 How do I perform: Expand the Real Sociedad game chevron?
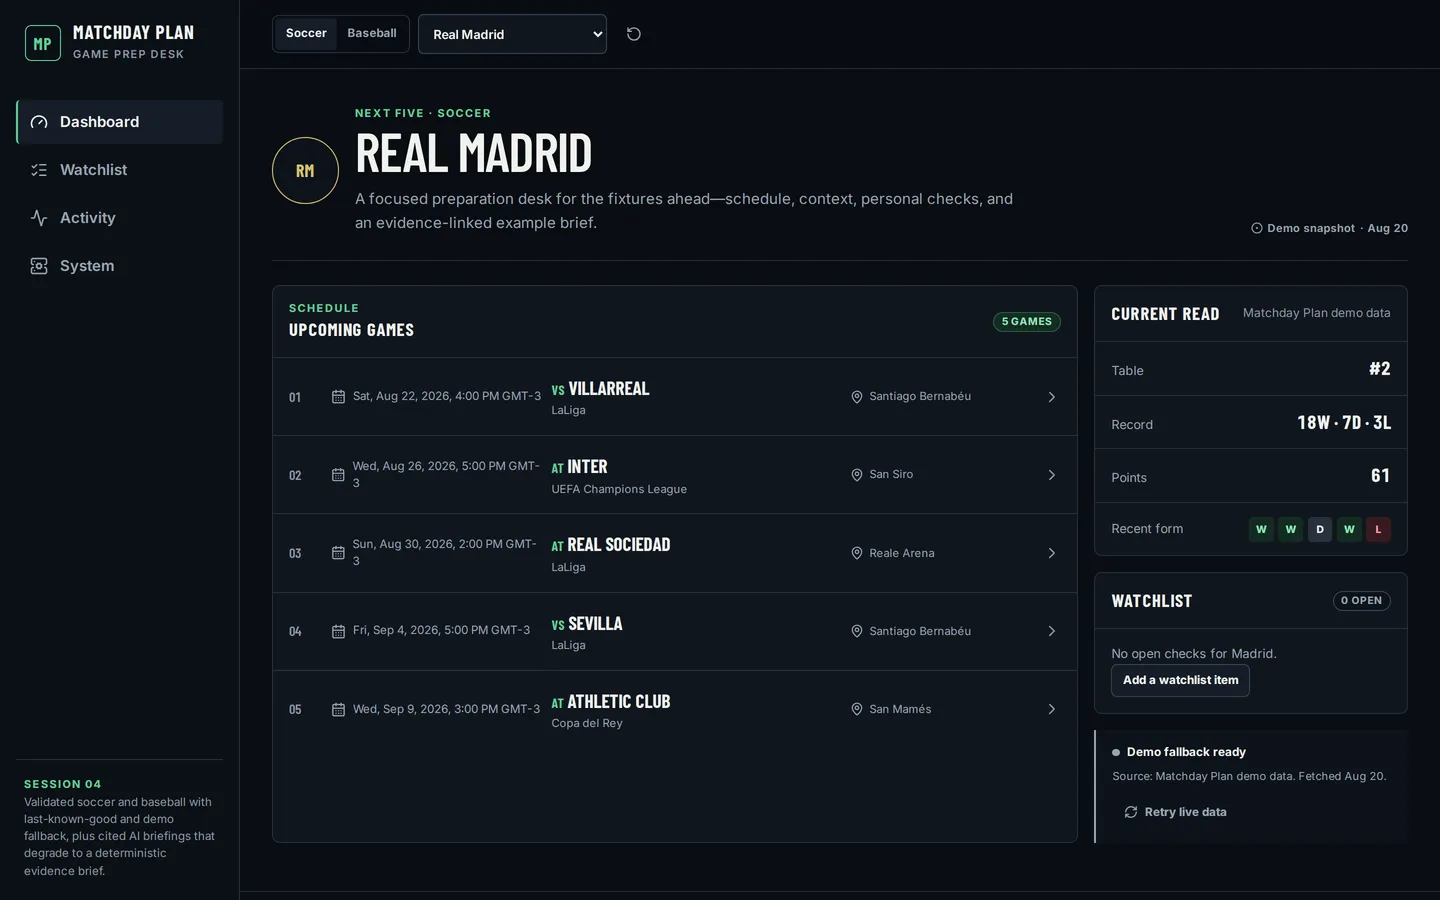coord(1052,553)
